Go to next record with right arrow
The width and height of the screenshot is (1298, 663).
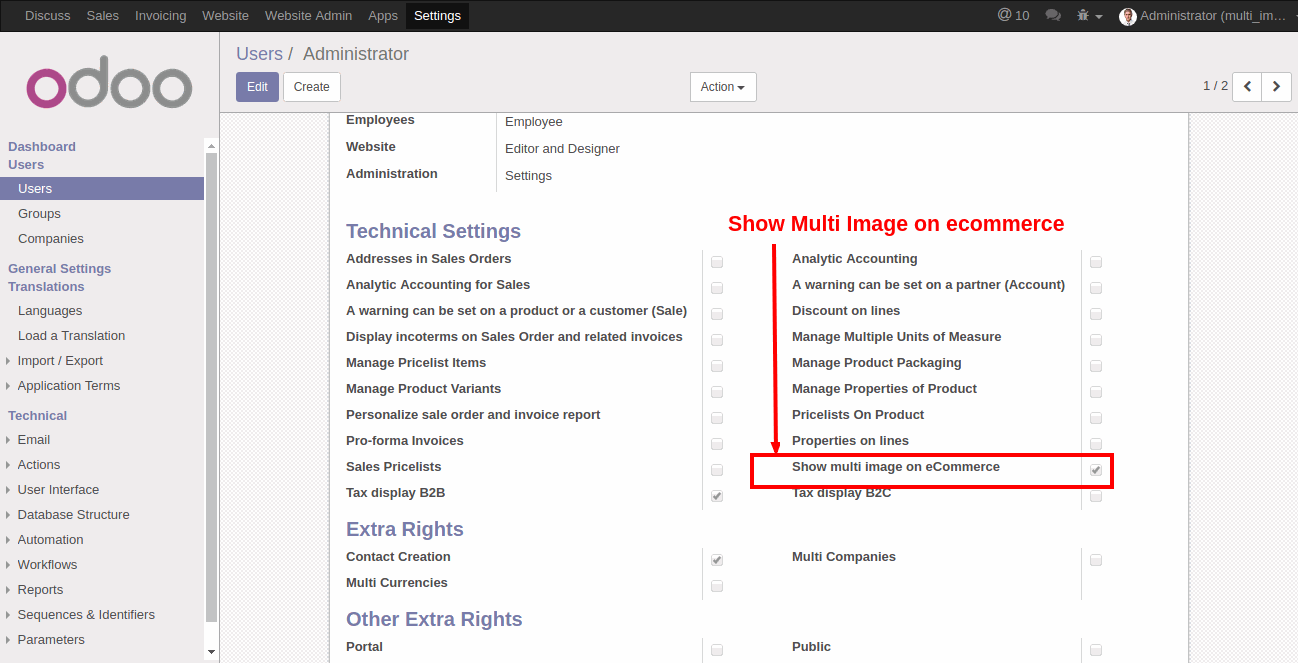click(x=1276, y=87)
